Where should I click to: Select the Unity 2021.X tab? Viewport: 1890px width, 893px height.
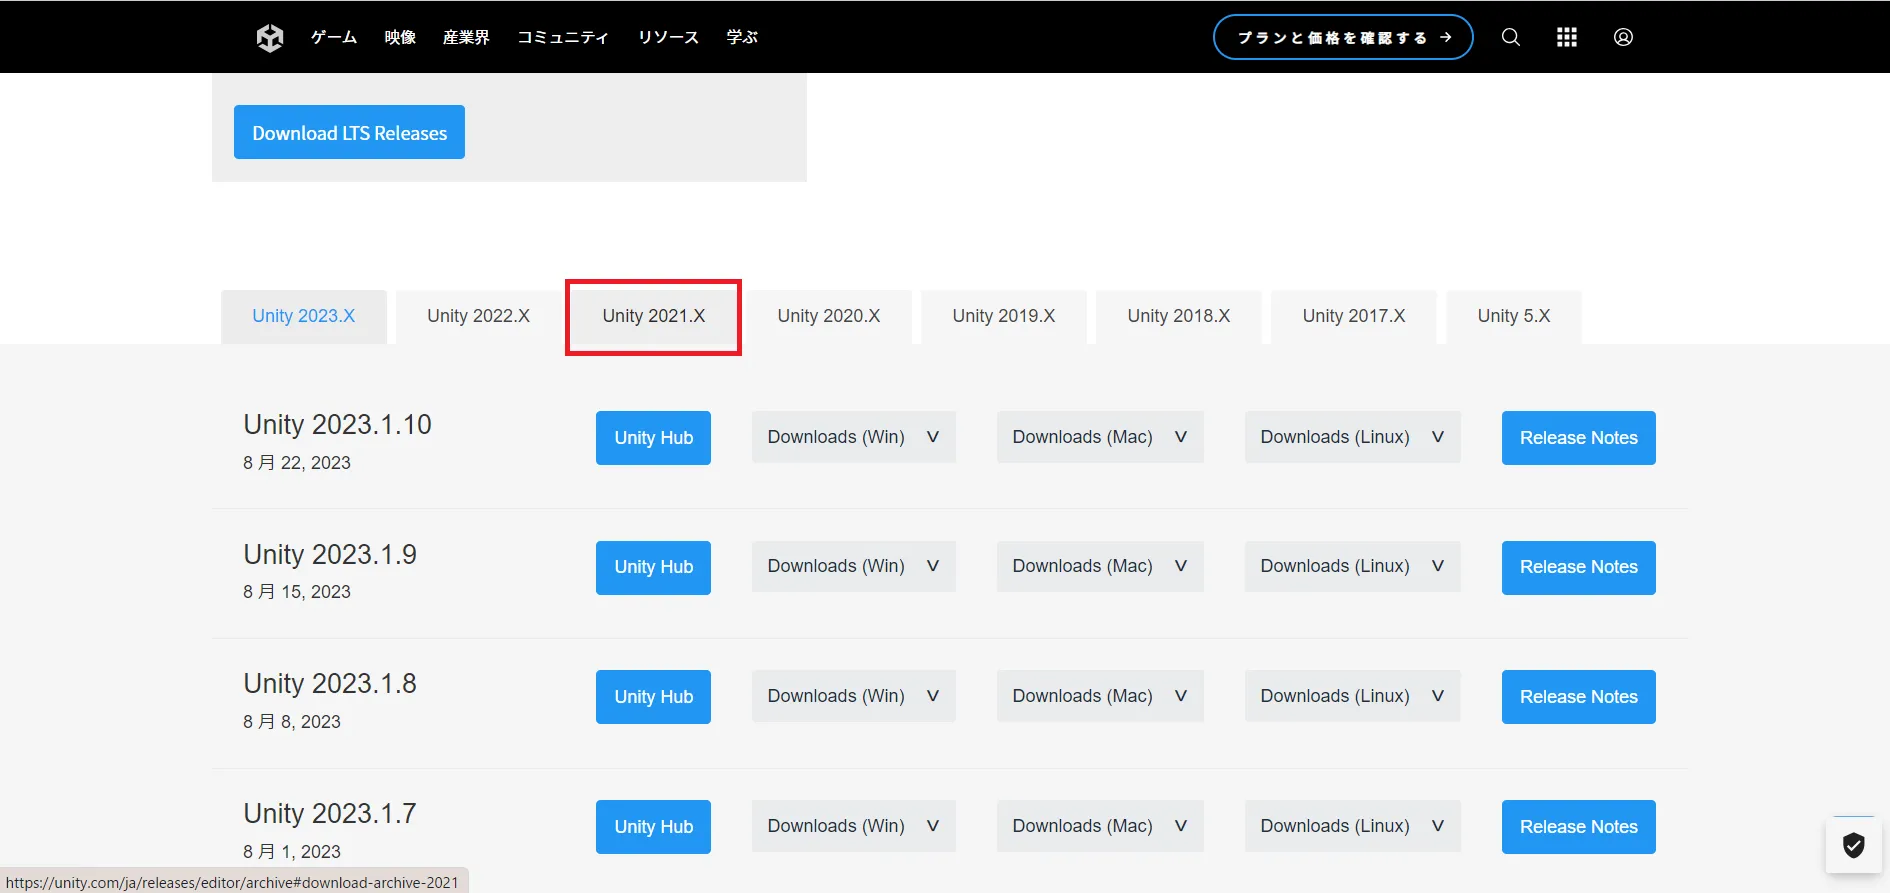654,316
